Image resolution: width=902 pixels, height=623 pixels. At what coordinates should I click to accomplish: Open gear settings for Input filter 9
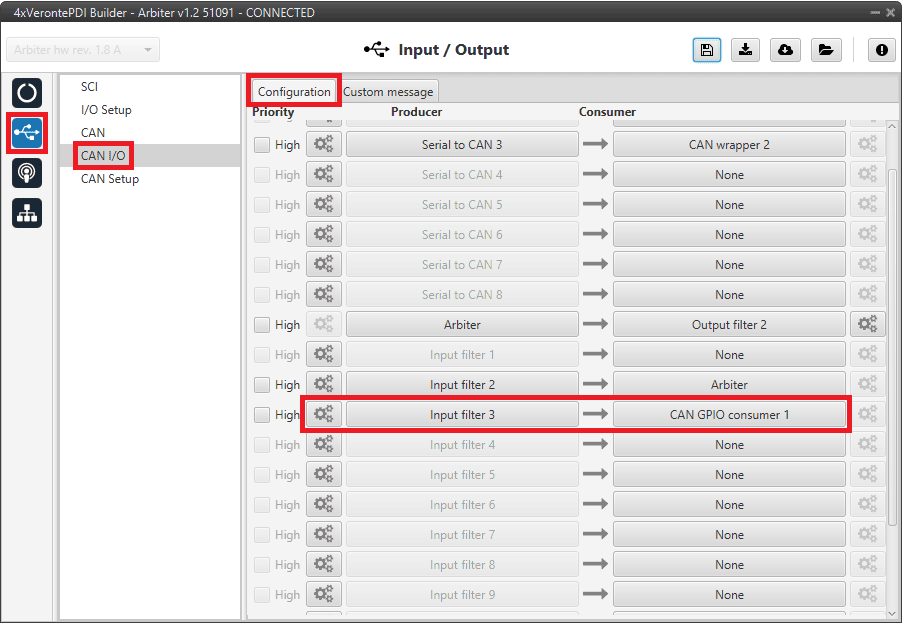tap(324, 594)
